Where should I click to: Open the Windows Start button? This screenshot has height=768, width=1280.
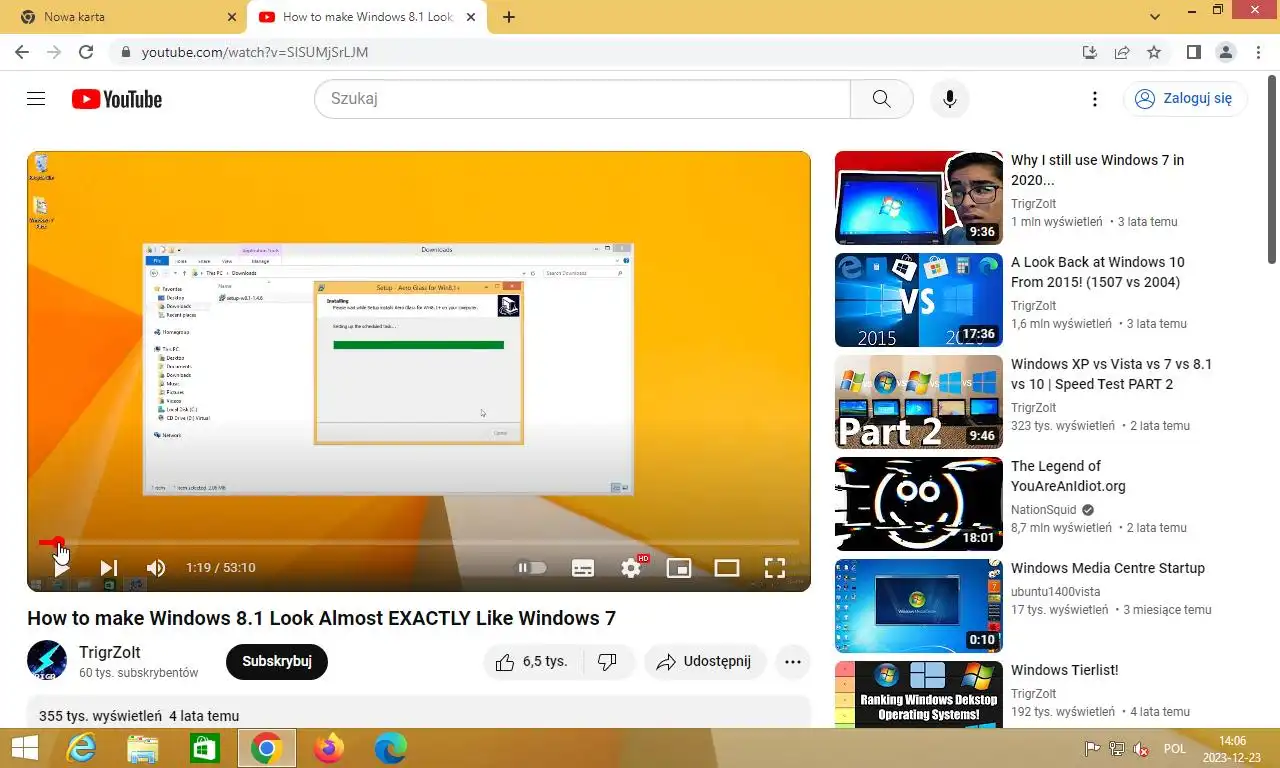coord(24,748)
